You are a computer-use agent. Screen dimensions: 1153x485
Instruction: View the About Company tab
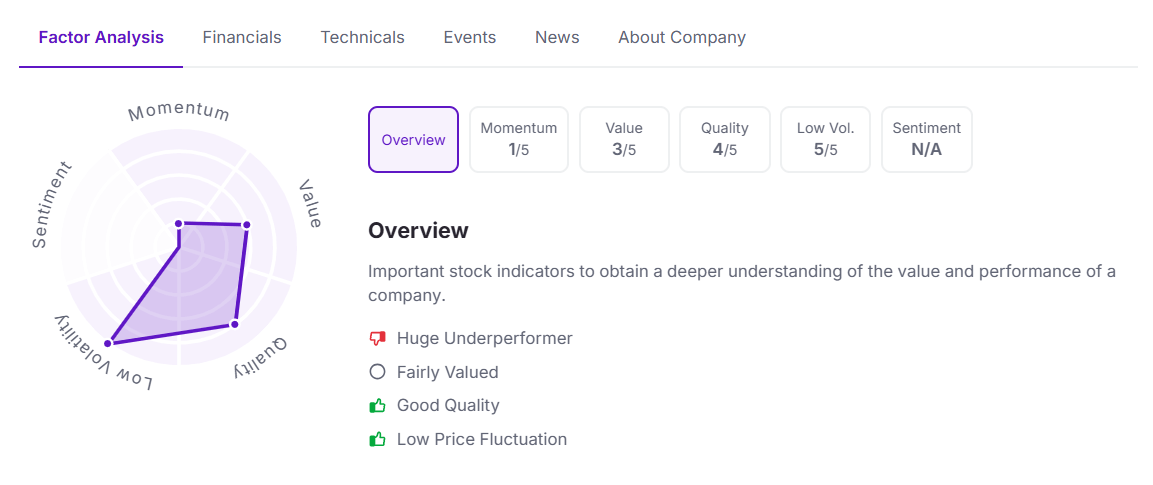click(x=682, y=37)
